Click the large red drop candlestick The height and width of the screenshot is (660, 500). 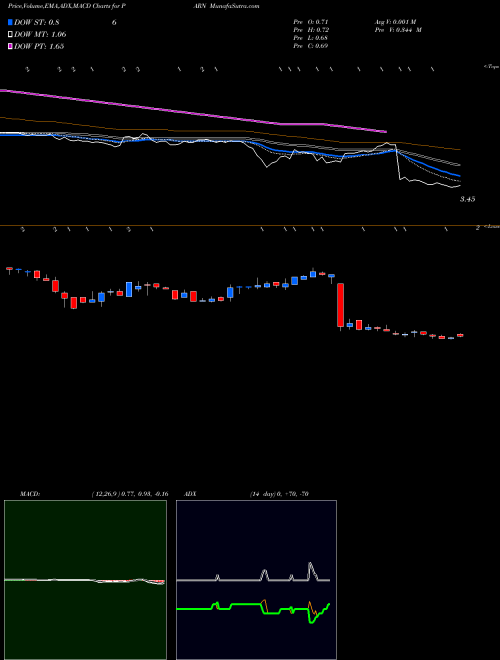click(x=340, y=305)
